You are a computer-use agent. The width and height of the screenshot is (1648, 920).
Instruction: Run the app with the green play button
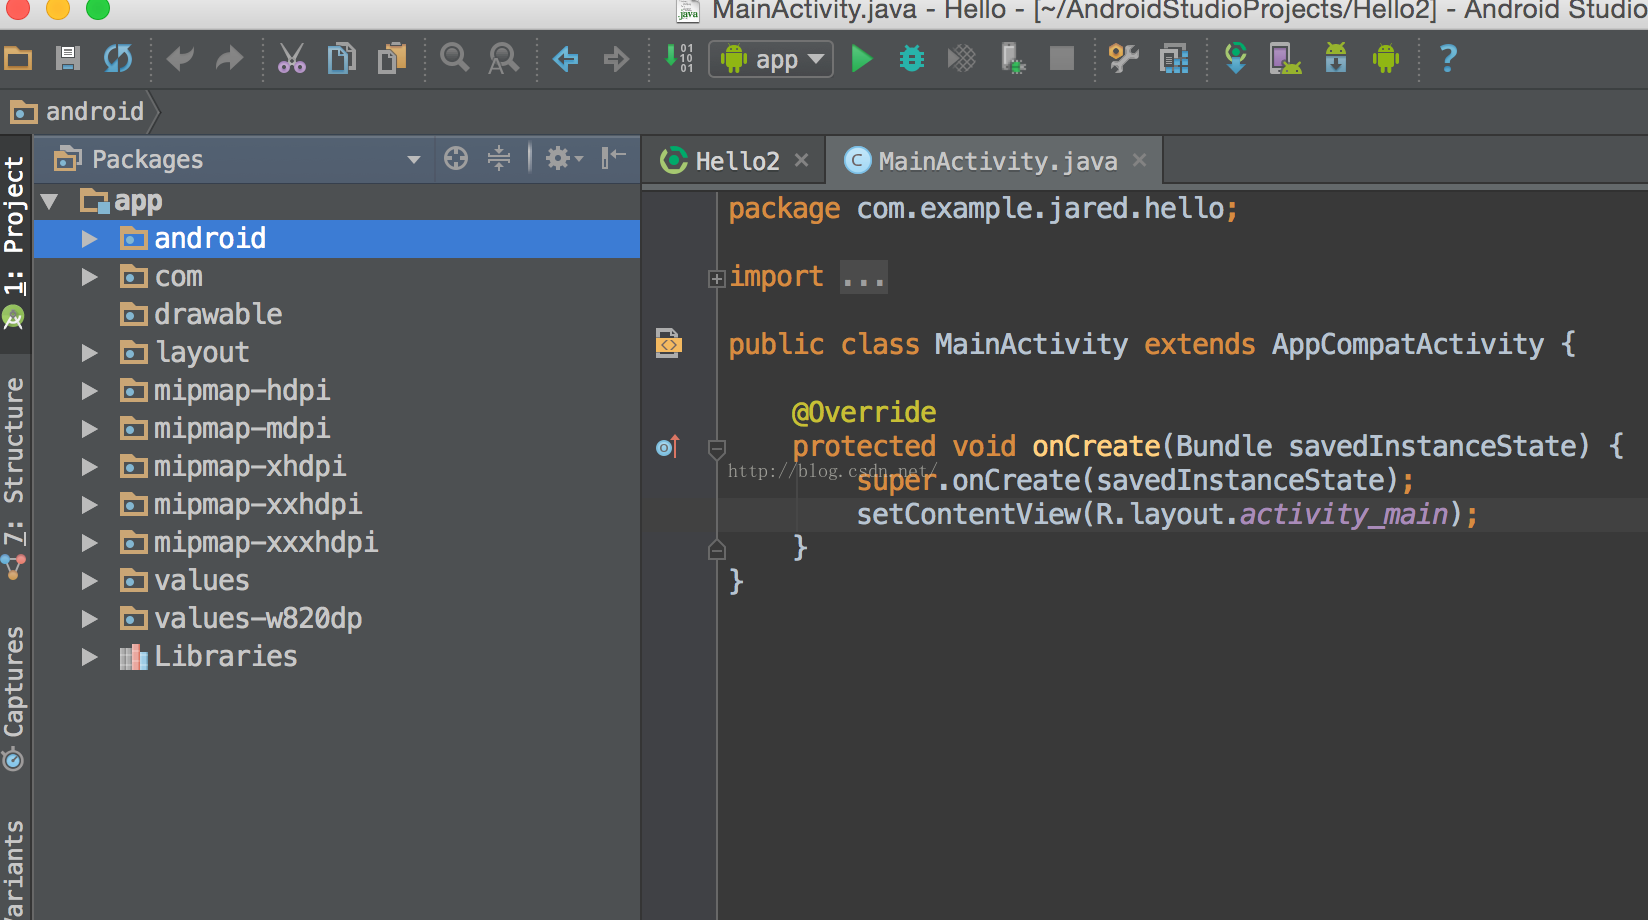pyautogui.click(x=861, y=59)
